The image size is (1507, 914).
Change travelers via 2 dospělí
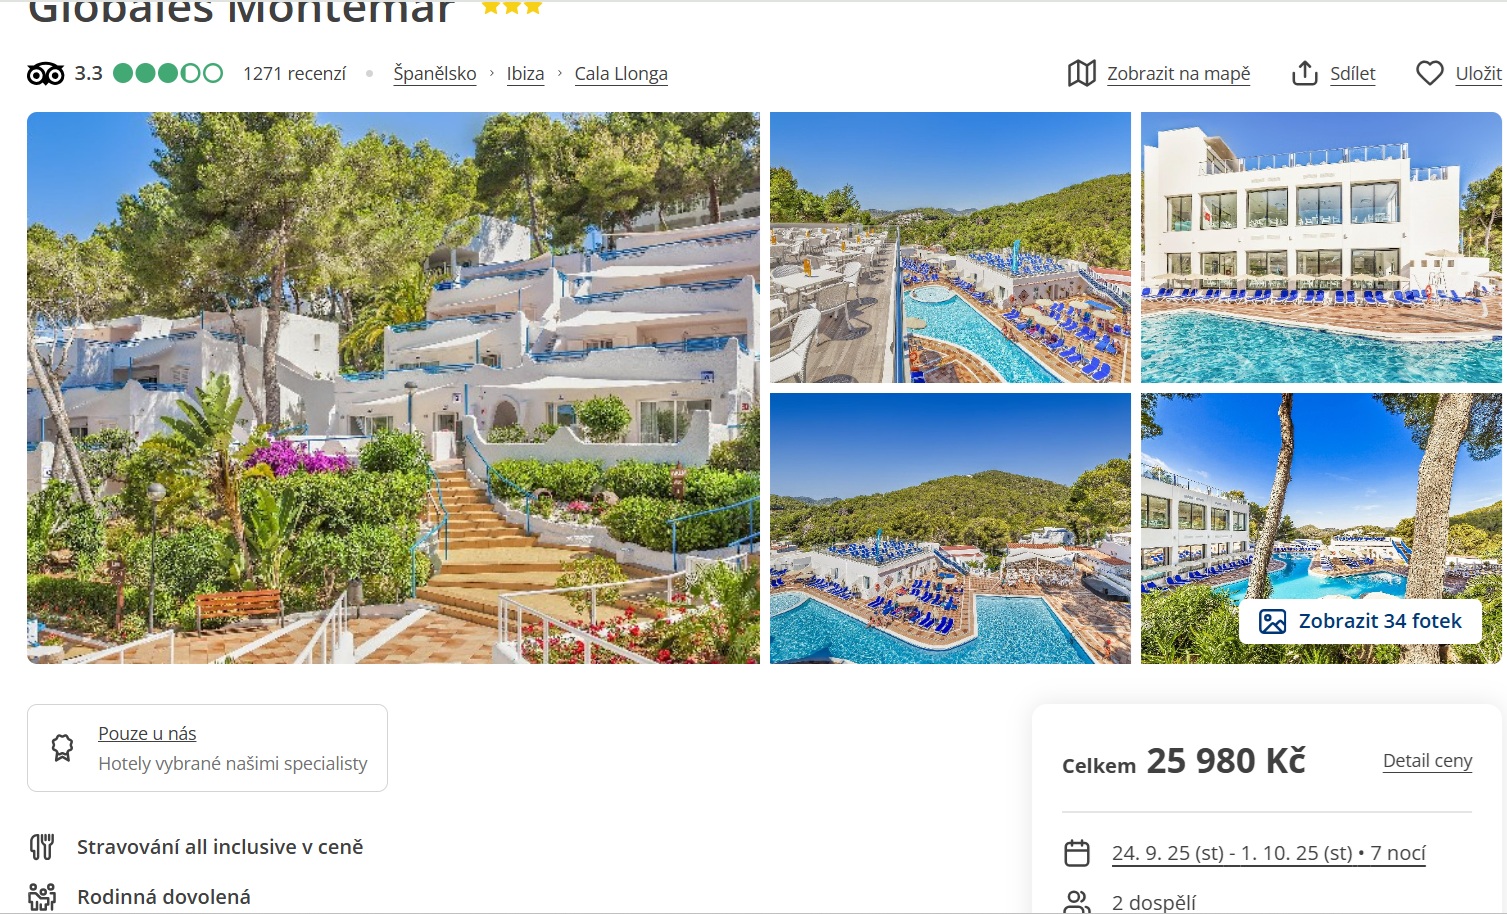click(1154, 903)
